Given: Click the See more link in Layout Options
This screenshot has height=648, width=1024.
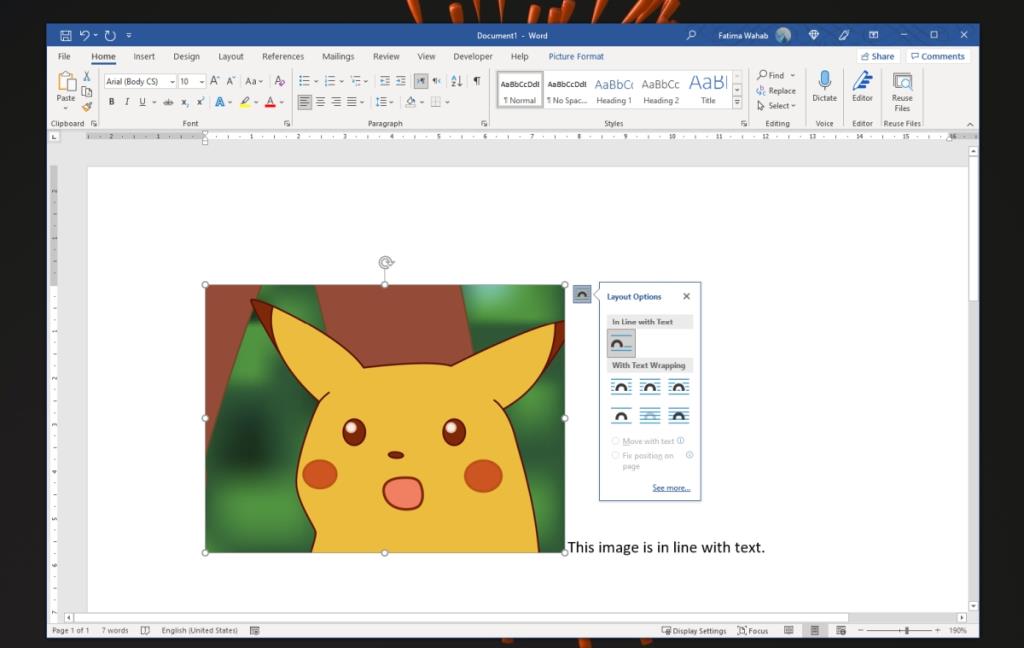Looking at the screenshot, I should click(671, 487).
